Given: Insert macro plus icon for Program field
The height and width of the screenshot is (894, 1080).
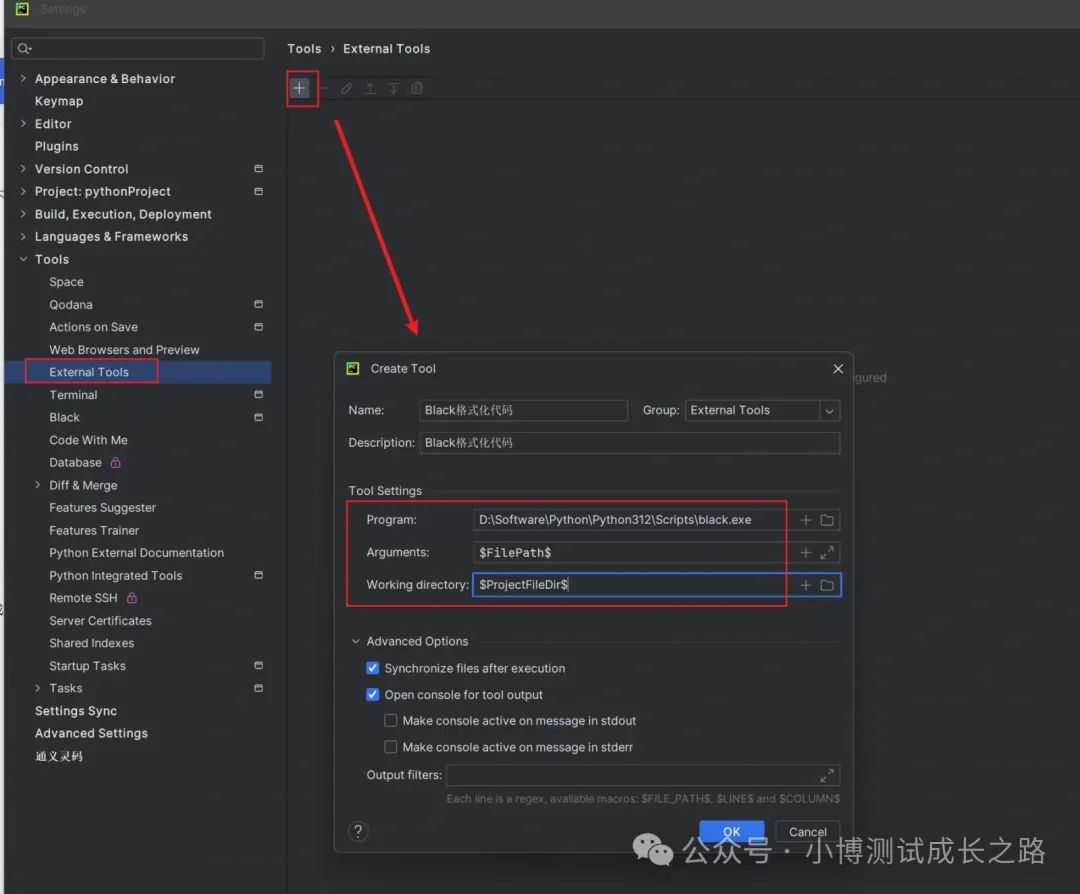Looking at the screenshot, I should [x=805, y=520].
